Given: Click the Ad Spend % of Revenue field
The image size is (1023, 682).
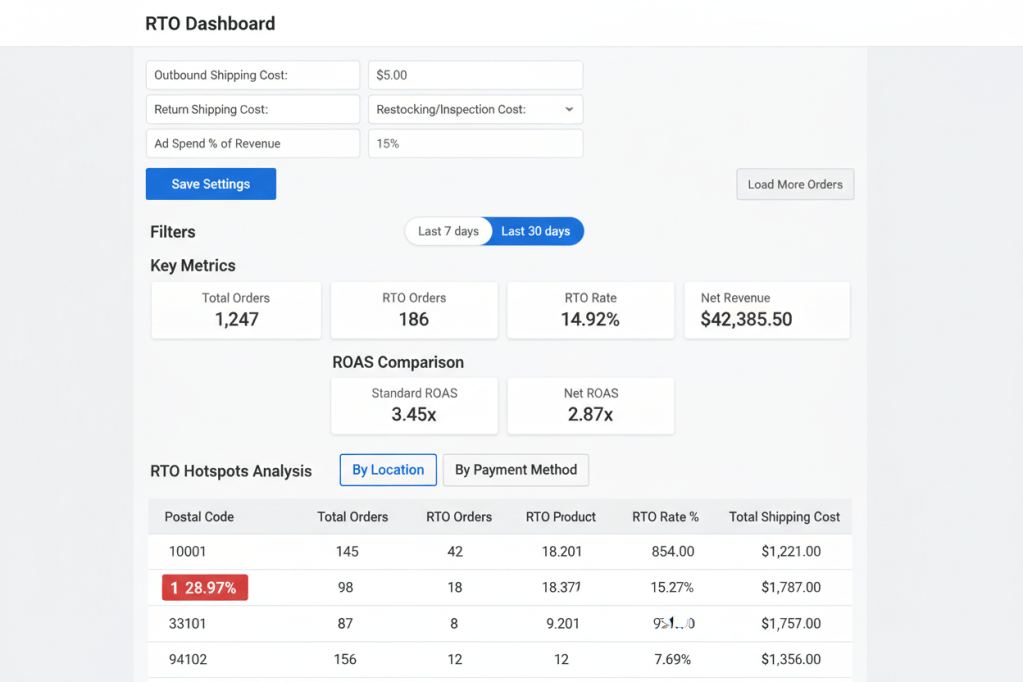Looking at the screenshot, I should tap(252, 143).
